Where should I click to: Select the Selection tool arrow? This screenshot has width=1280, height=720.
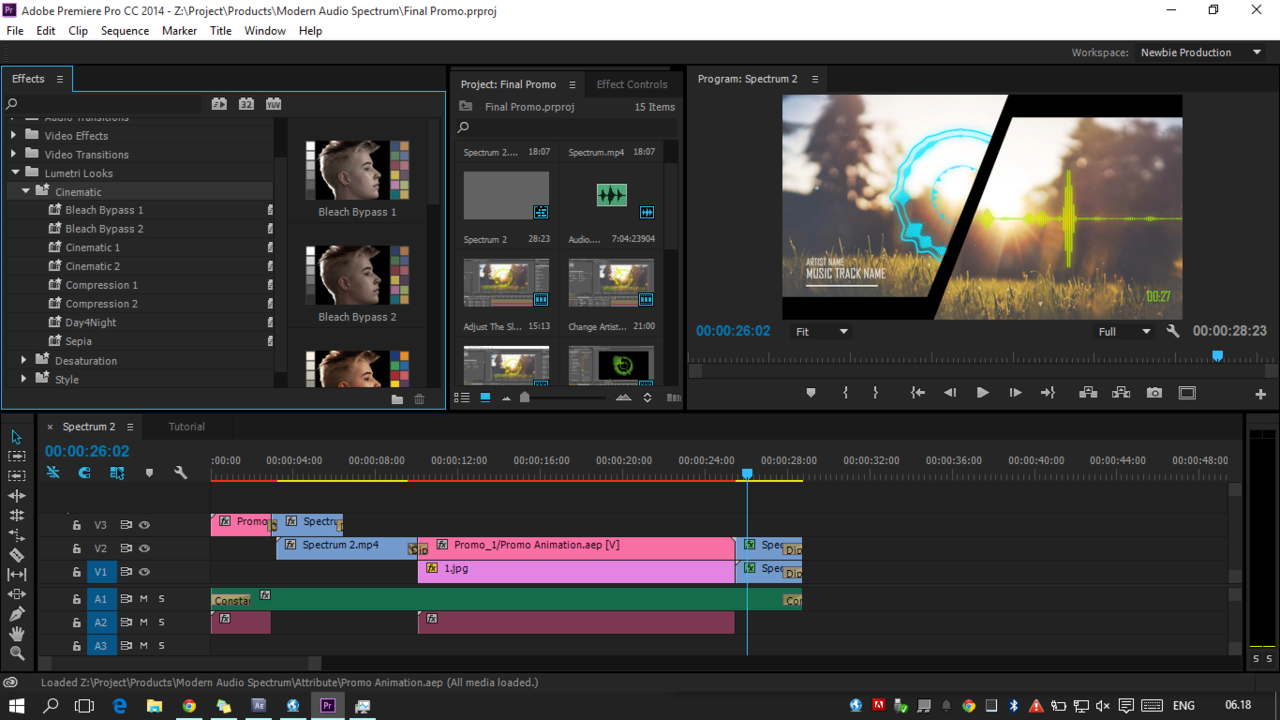pyautogui.click(x=17, y=437)
